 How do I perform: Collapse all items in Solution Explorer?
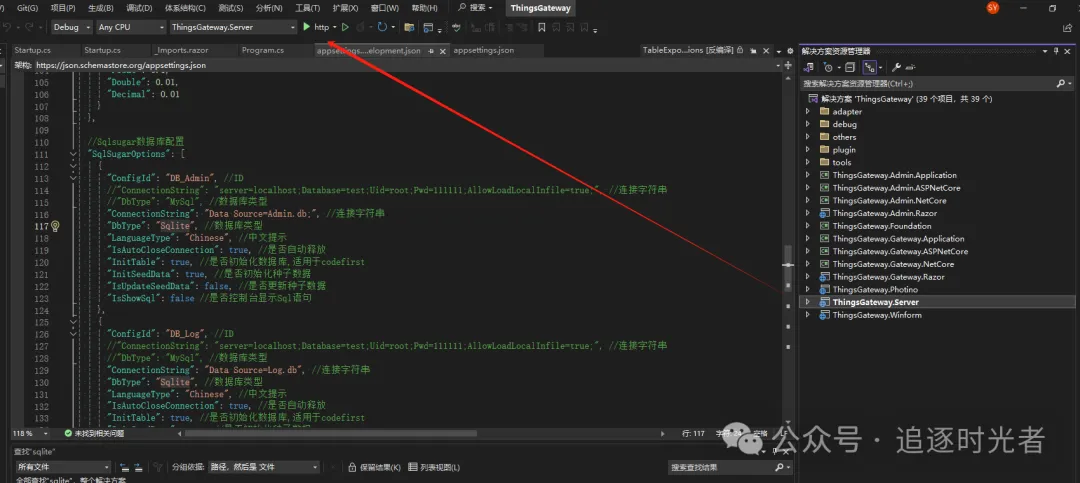[x=850, y=68]
